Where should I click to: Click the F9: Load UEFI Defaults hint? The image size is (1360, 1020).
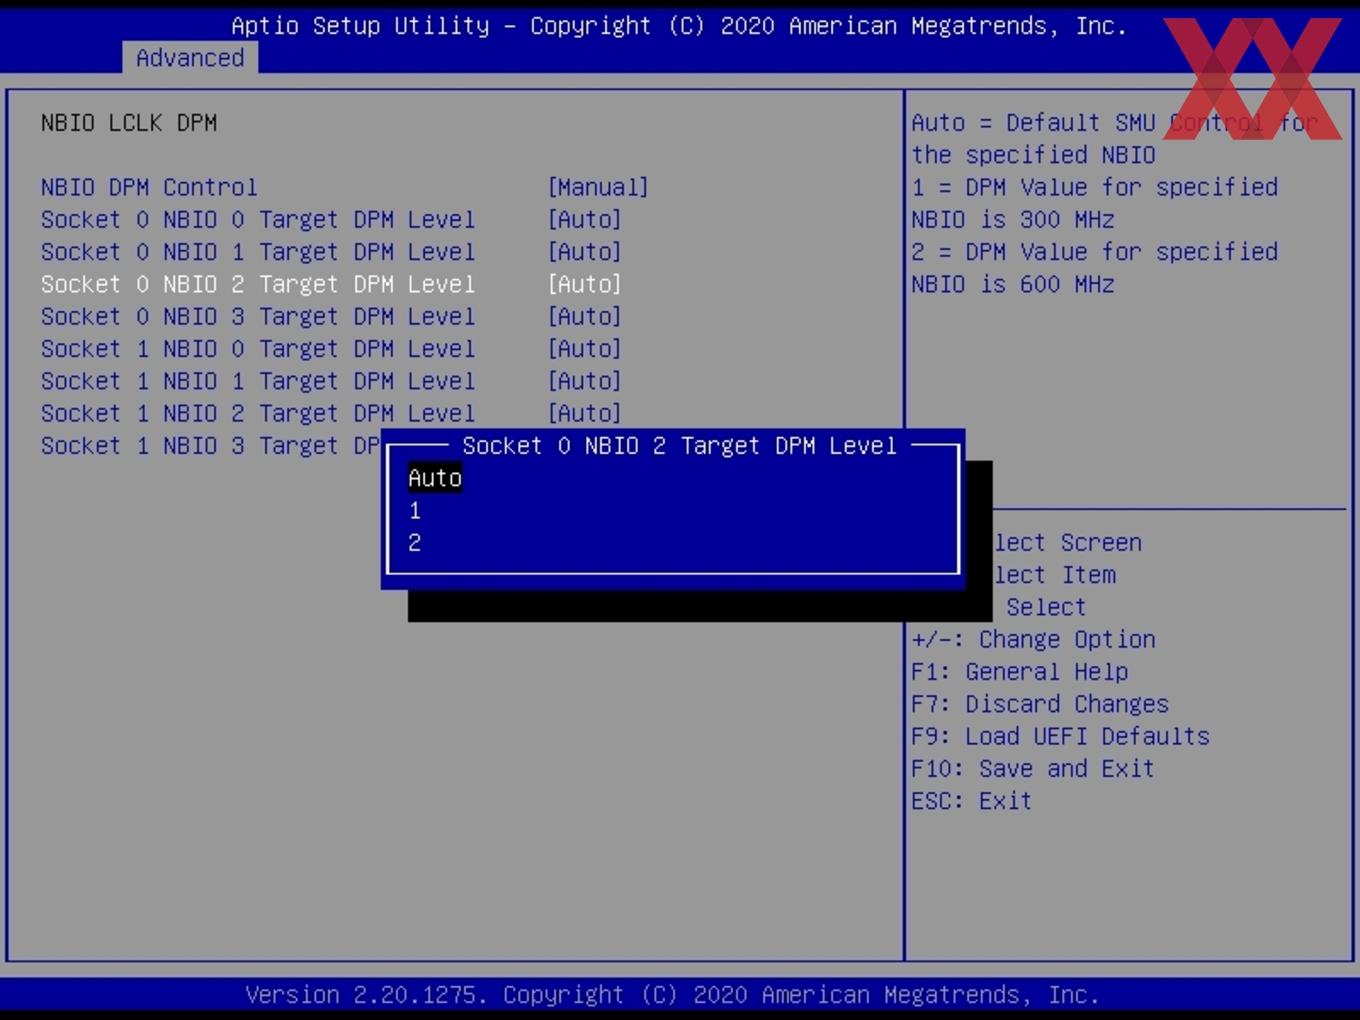(x=1060, y=736)
